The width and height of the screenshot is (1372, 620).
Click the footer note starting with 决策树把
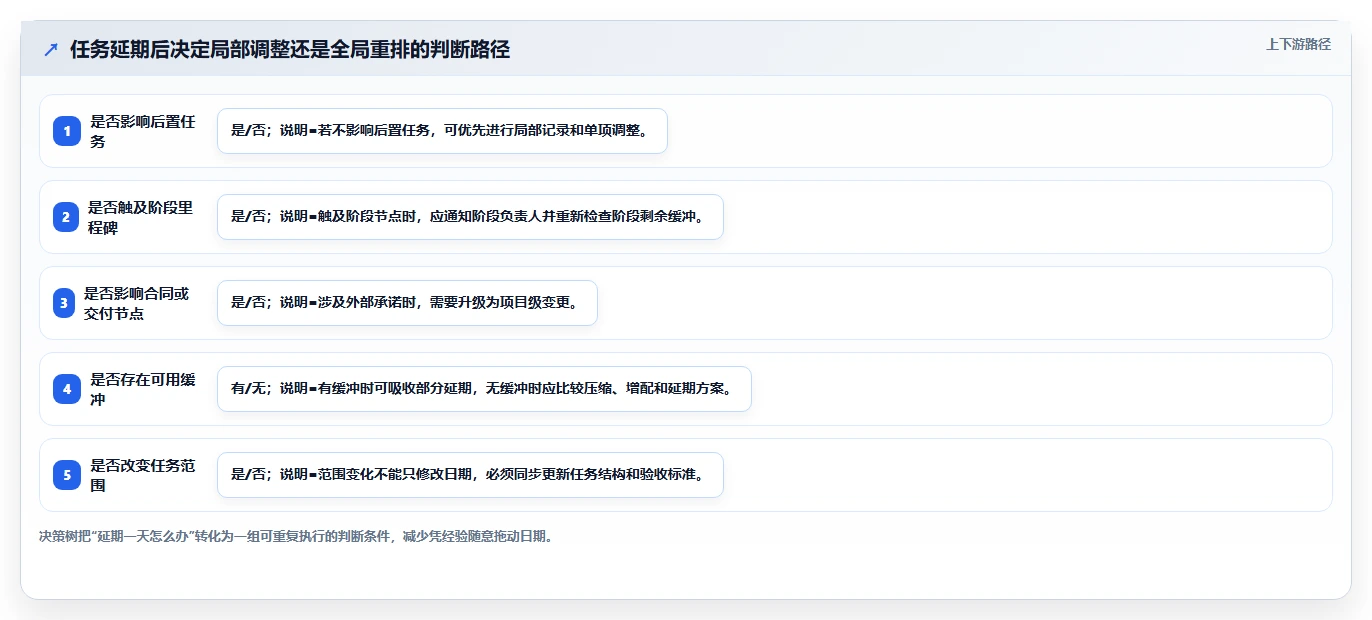tap(296, 536)
